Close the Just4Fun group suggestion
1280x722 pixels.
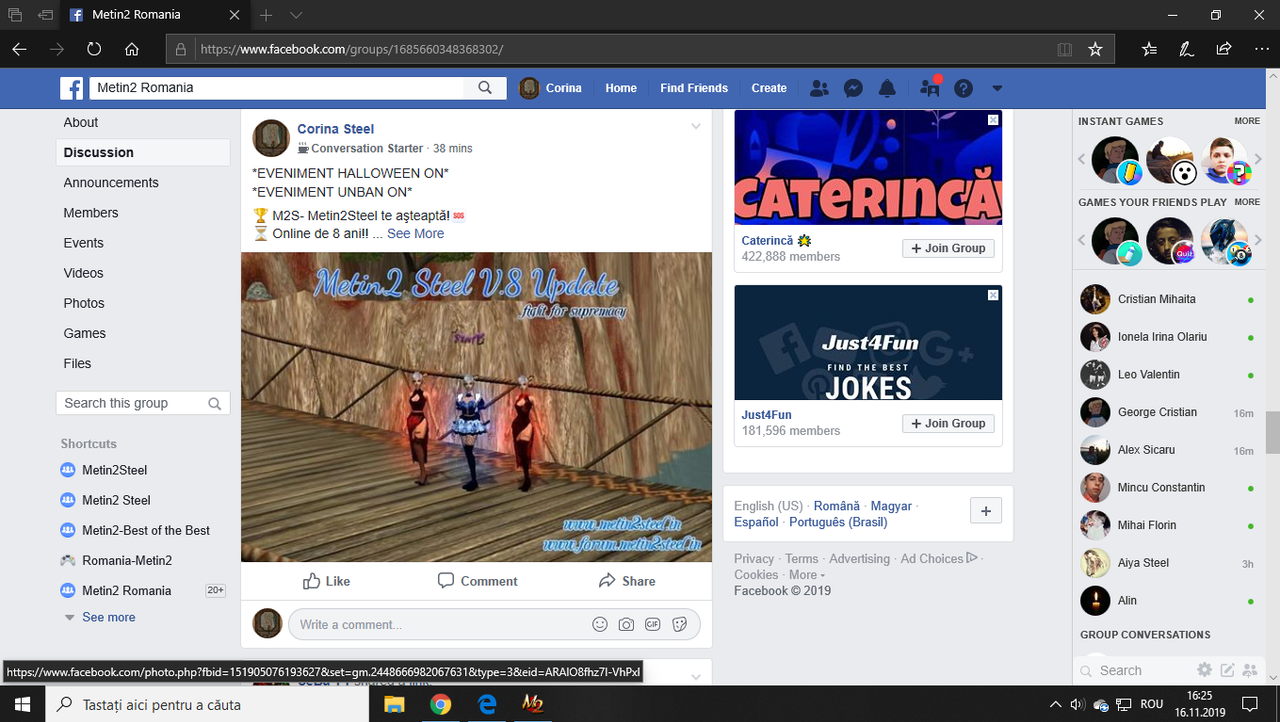coord(993,295)
